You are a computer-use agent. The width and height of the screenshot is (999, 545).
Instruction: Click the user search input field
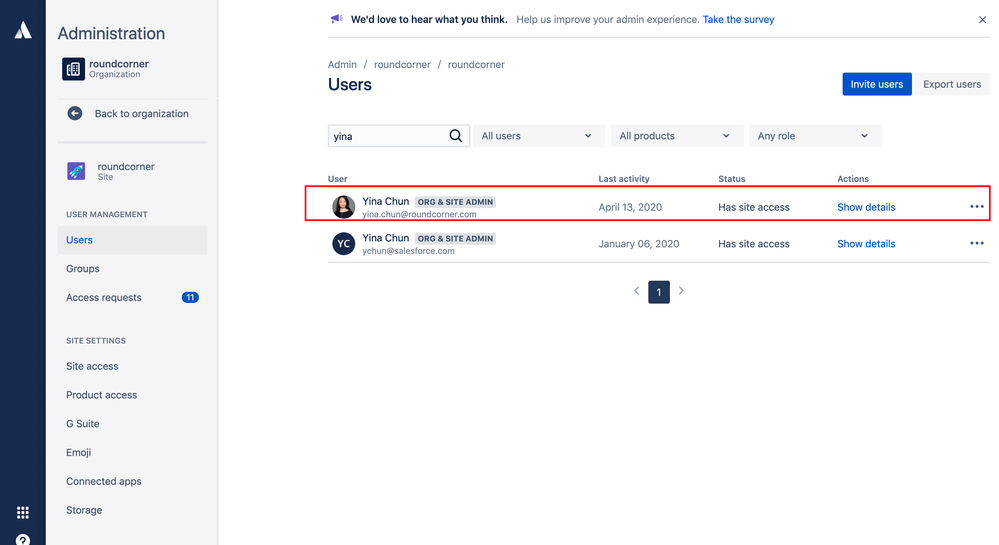pyautogui.click(x=388, y=136)
